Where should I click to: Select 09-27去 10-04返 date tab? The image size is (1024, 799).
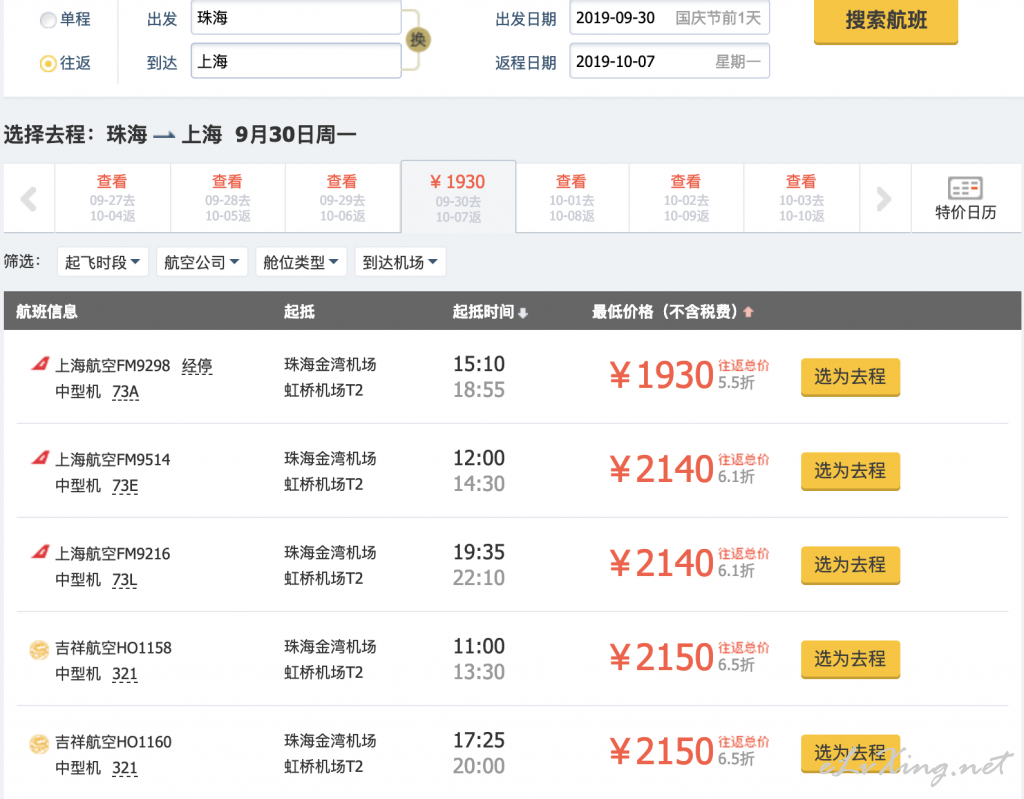coord(112,198)
